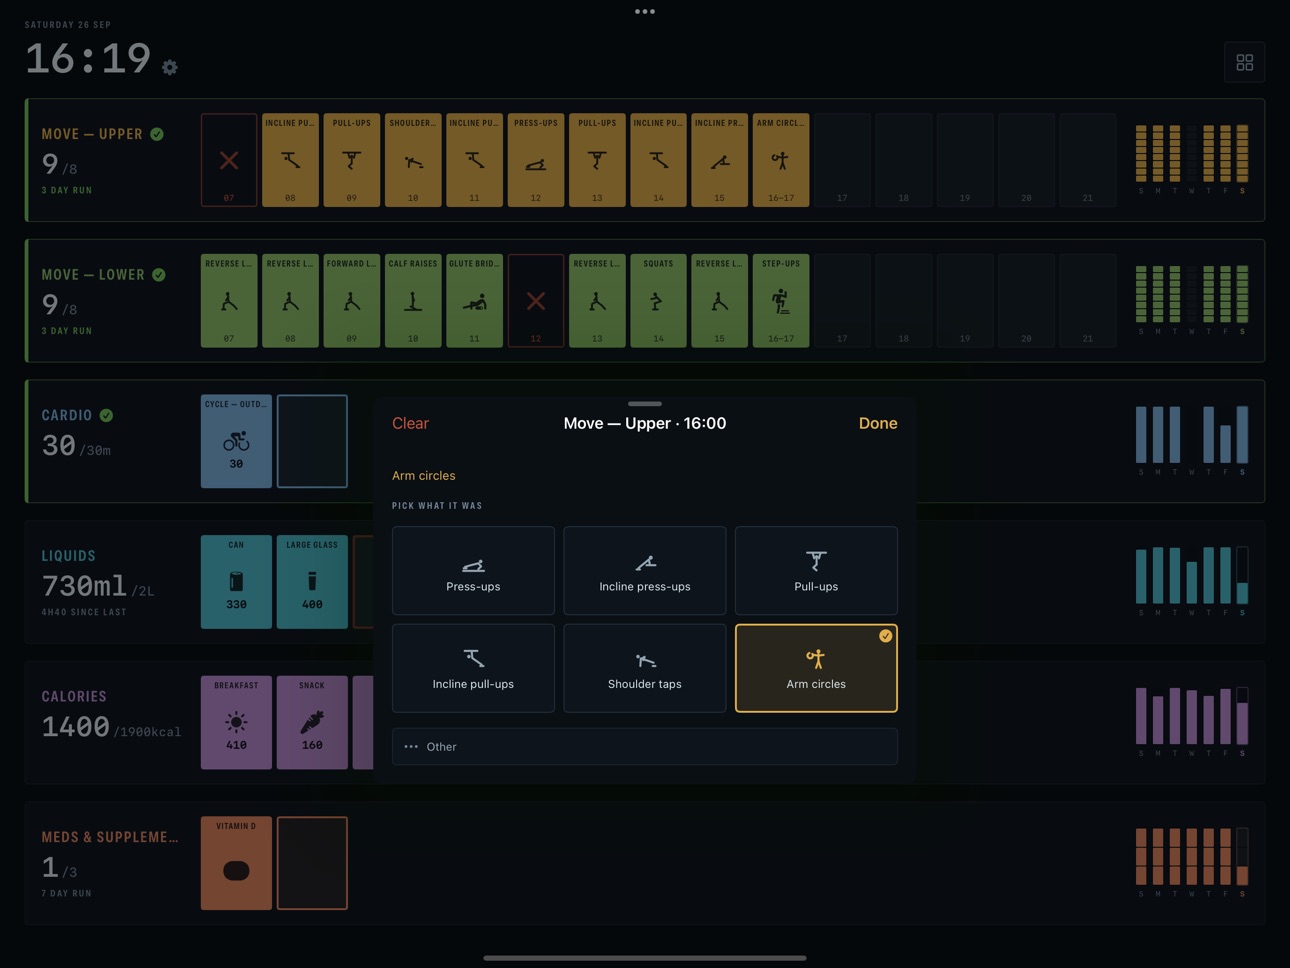Image resolution: width=1290 pixels, height=968 pixels.
Task: Open the missed Move Lower 12 slot
Action: coord(536,301)
